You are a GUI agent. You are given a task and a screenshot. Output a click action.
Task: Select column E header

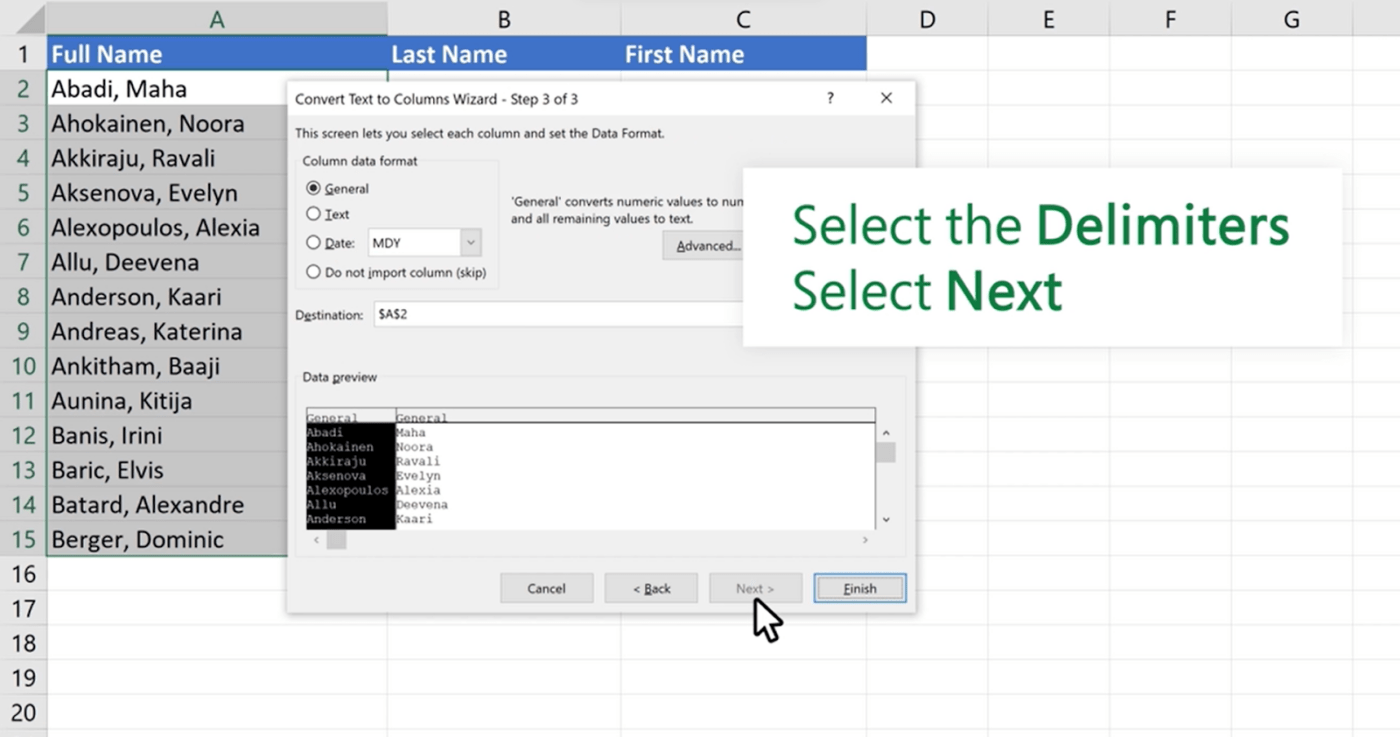click(x=1049, y=19)
